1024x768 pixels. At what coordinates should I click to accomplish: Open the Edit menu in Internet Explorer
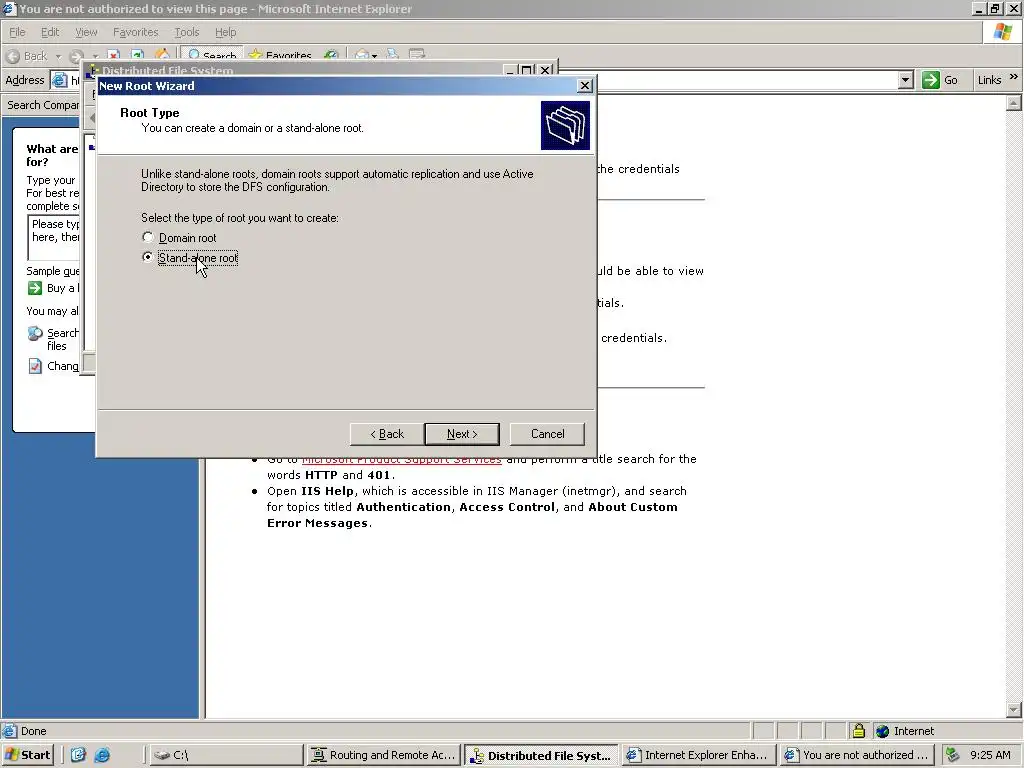coord(50,32)
